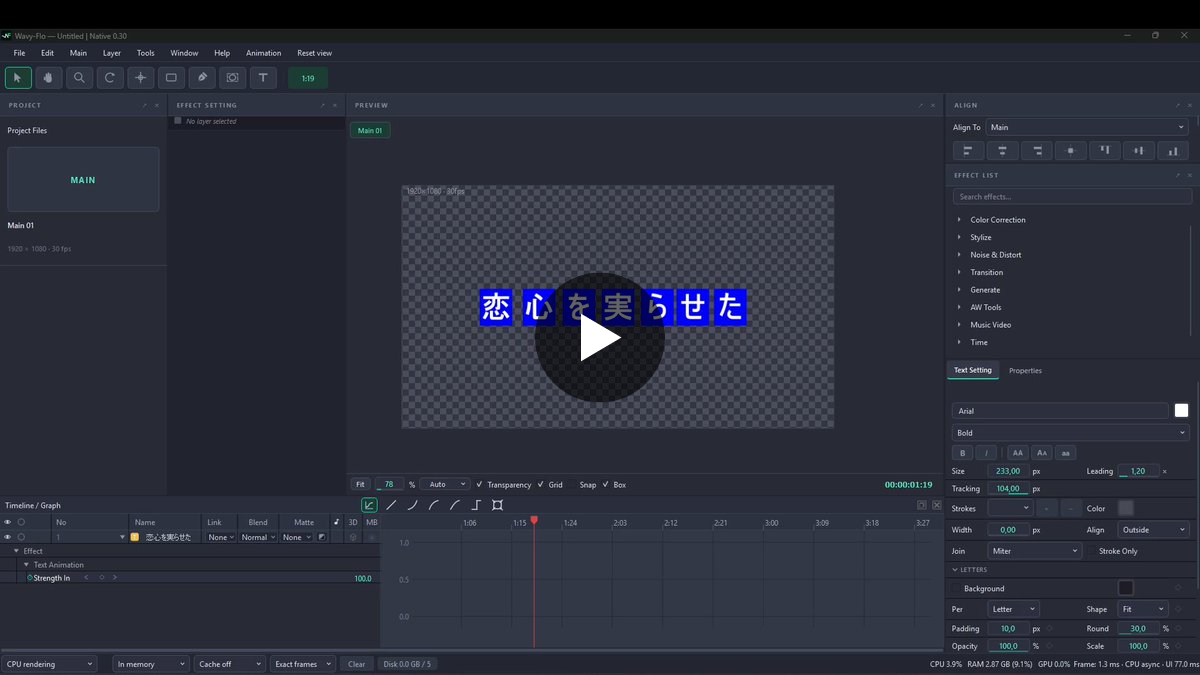
Task: Align left edges in Align panel
Action: (x=968, y=150)
